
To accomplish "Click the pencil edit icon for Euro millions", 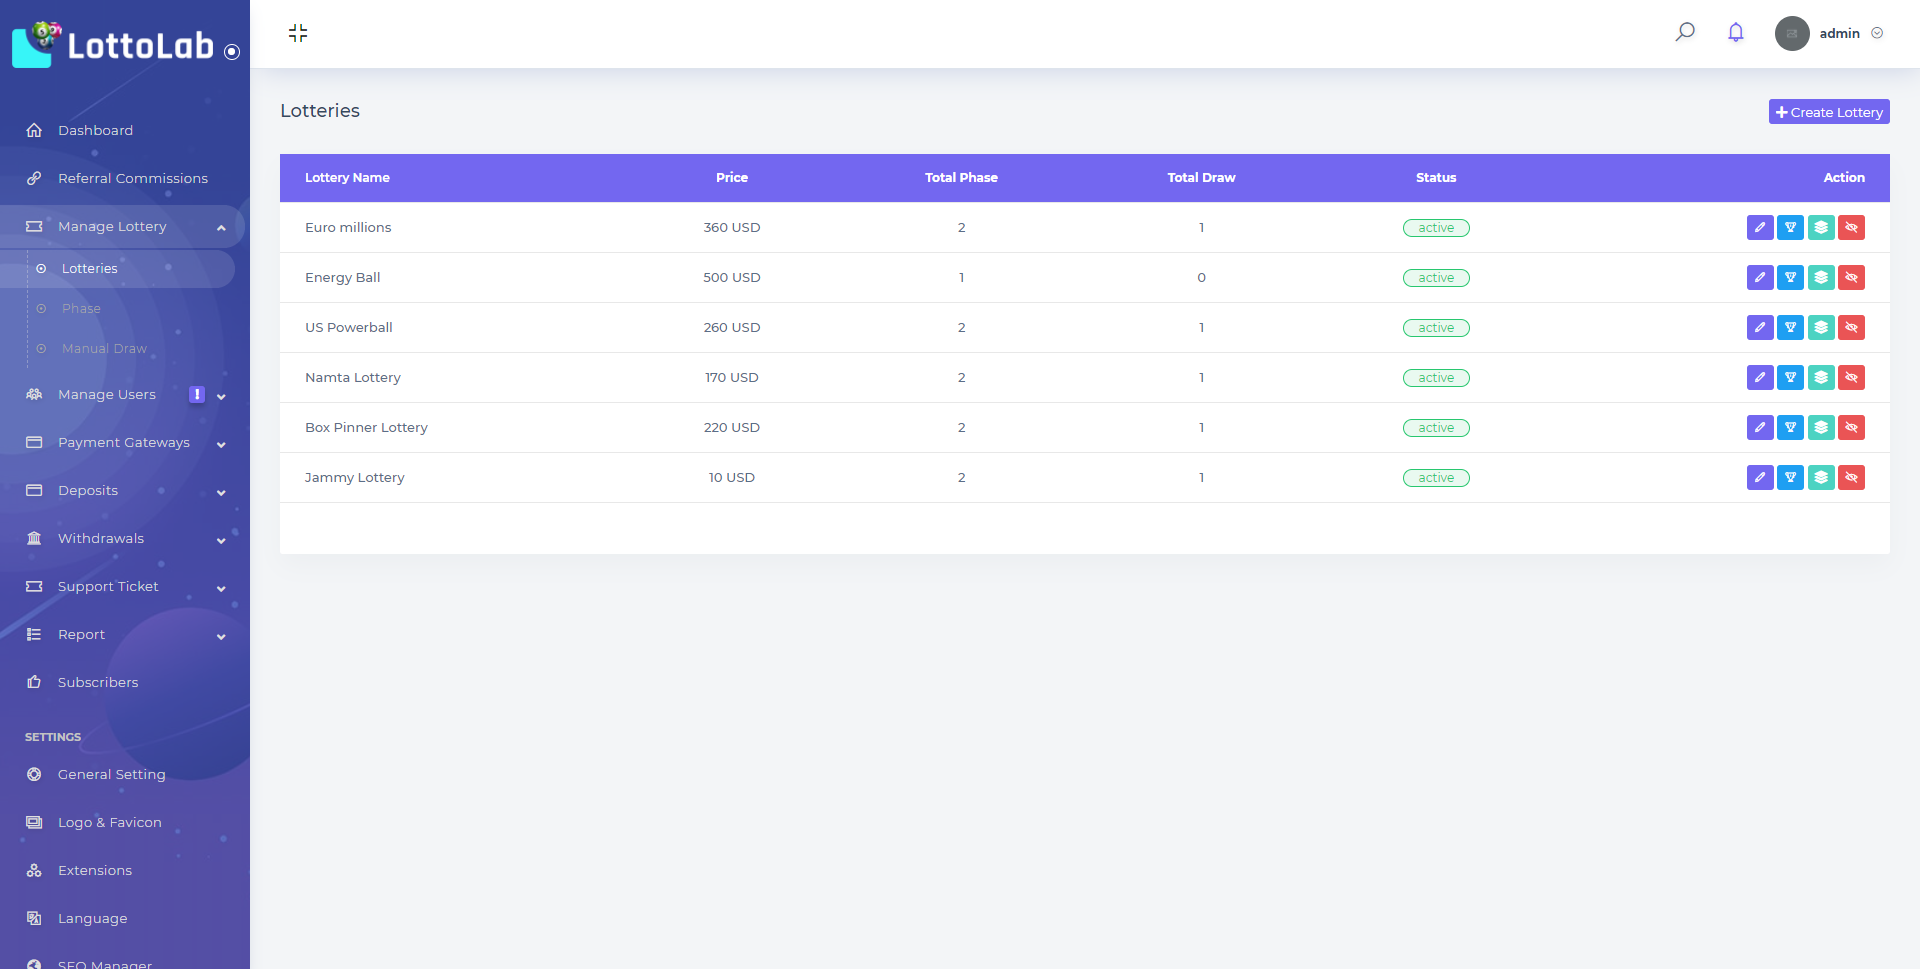I will (1759, 228).
